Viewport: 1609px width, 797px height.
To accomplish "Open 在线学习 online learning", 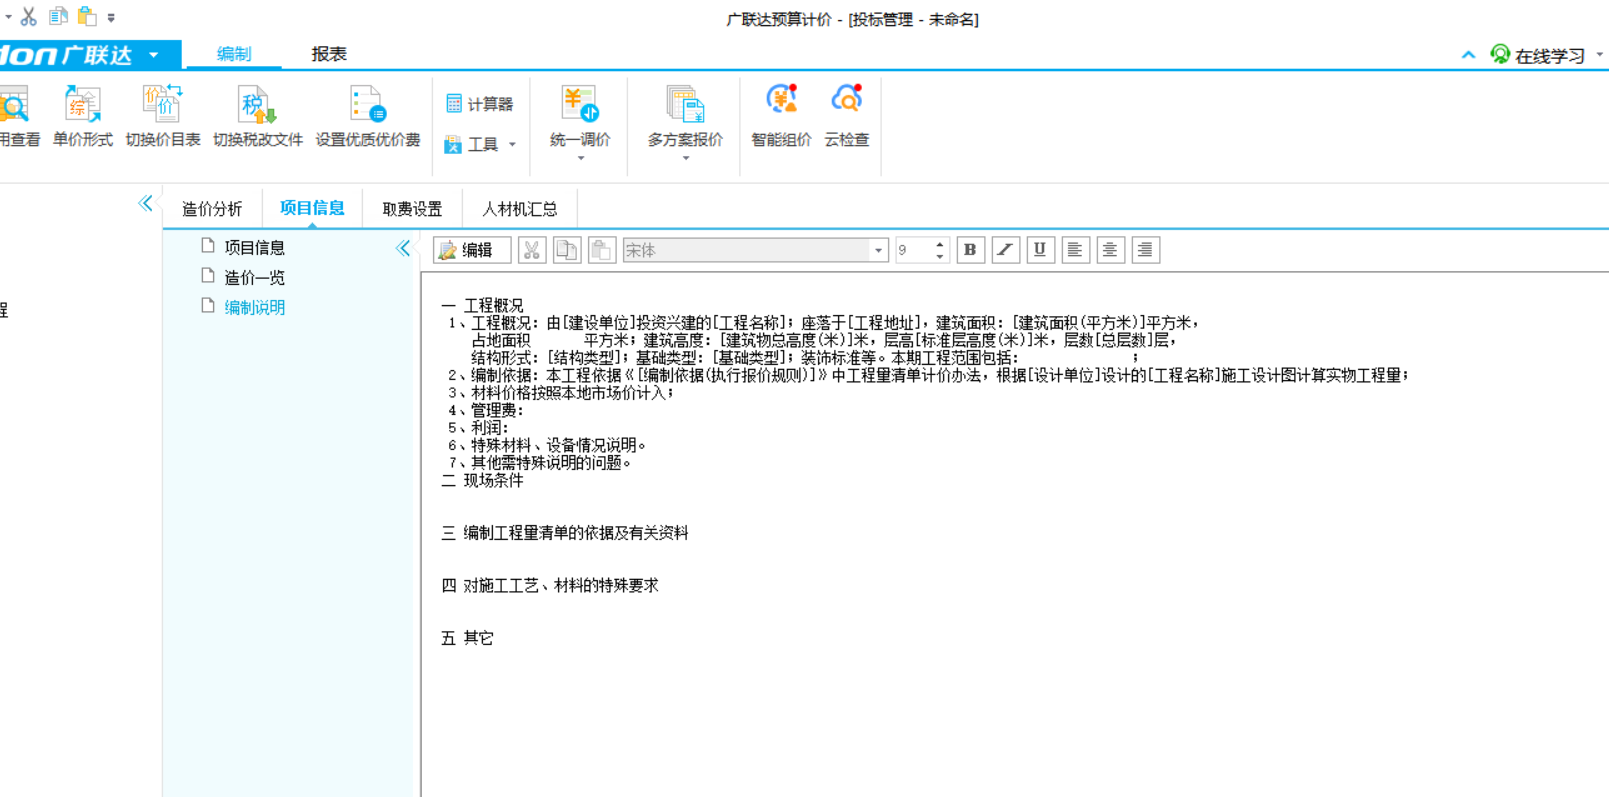I will pos(1538,55).
